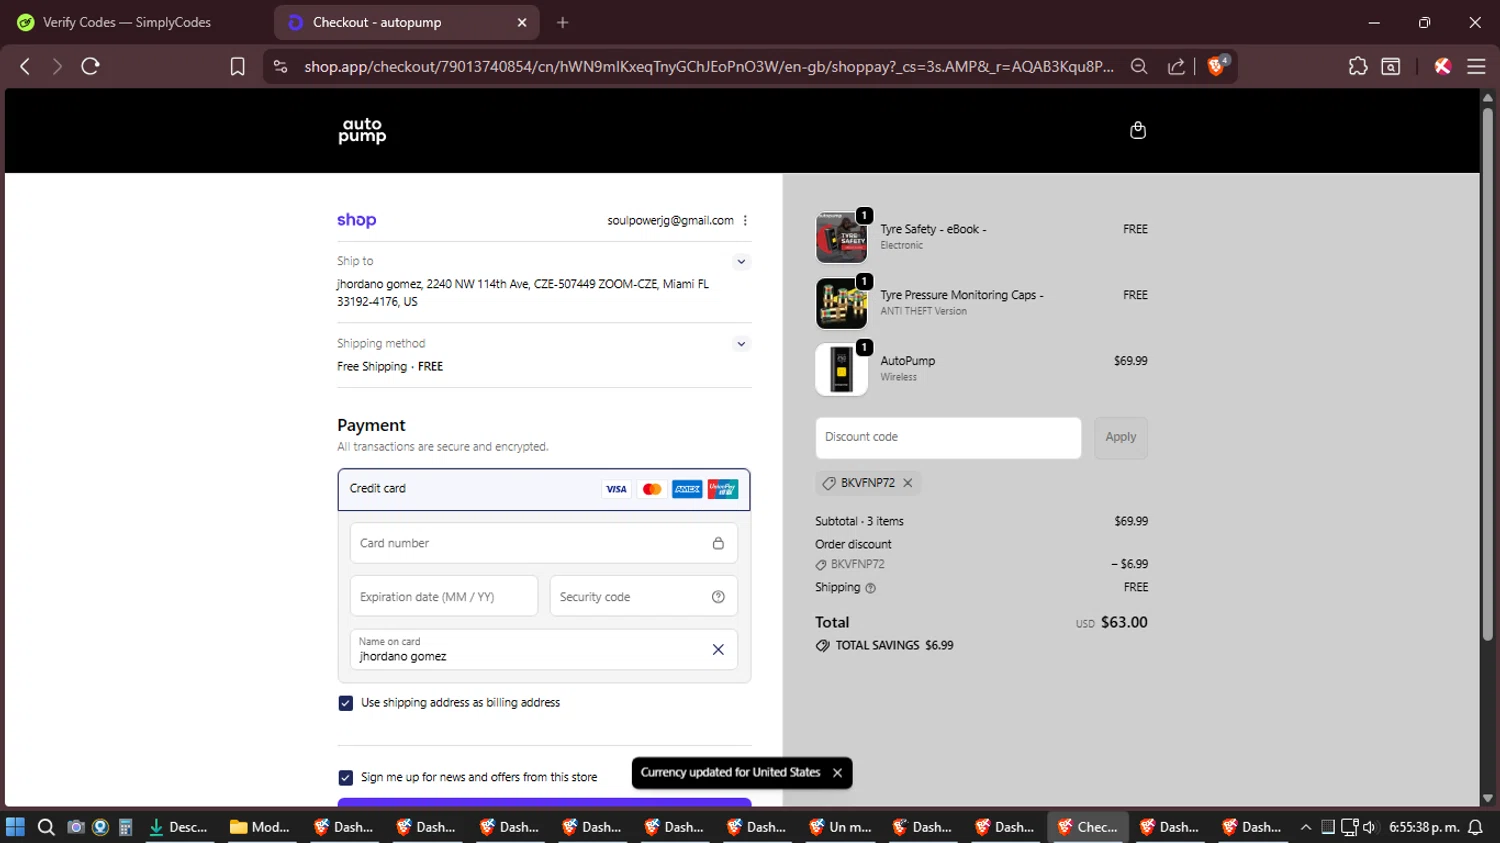Go back to previous page in browser
The width and height of the screenshot is (1500, 843).
pos(25,66)
